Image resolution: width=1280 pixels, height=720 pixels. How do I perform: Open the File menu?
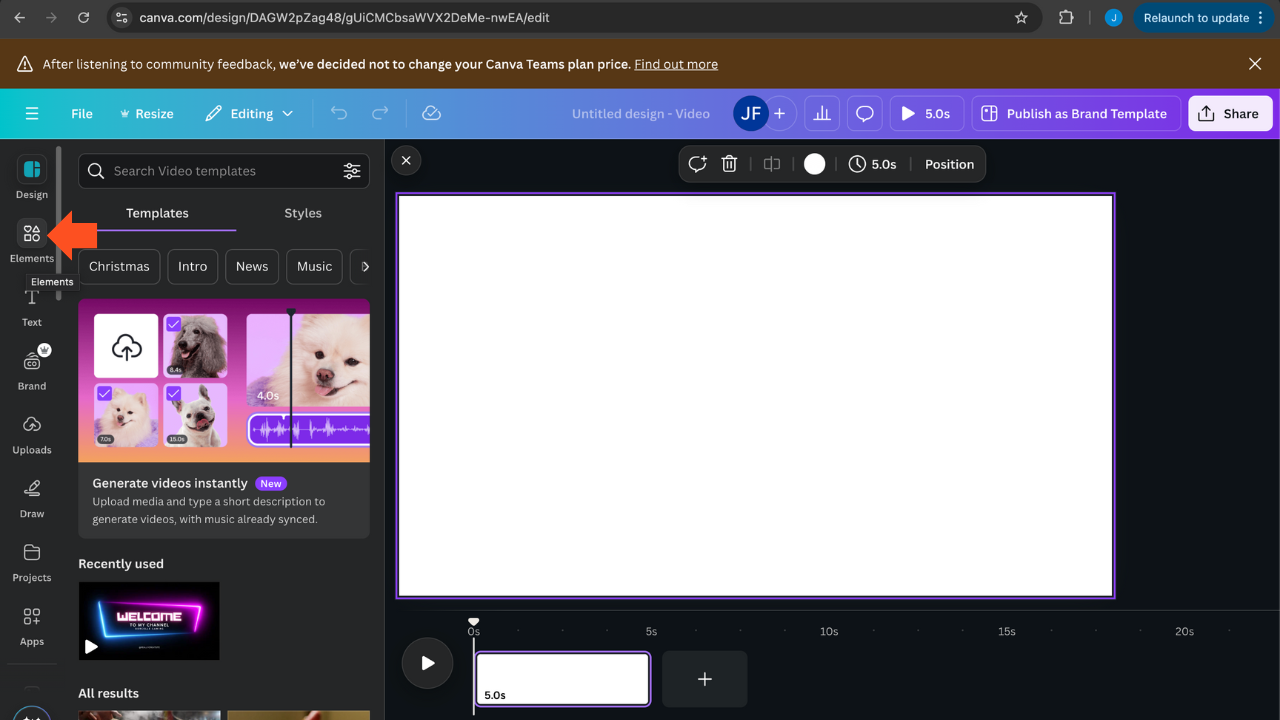click(81, 113)
